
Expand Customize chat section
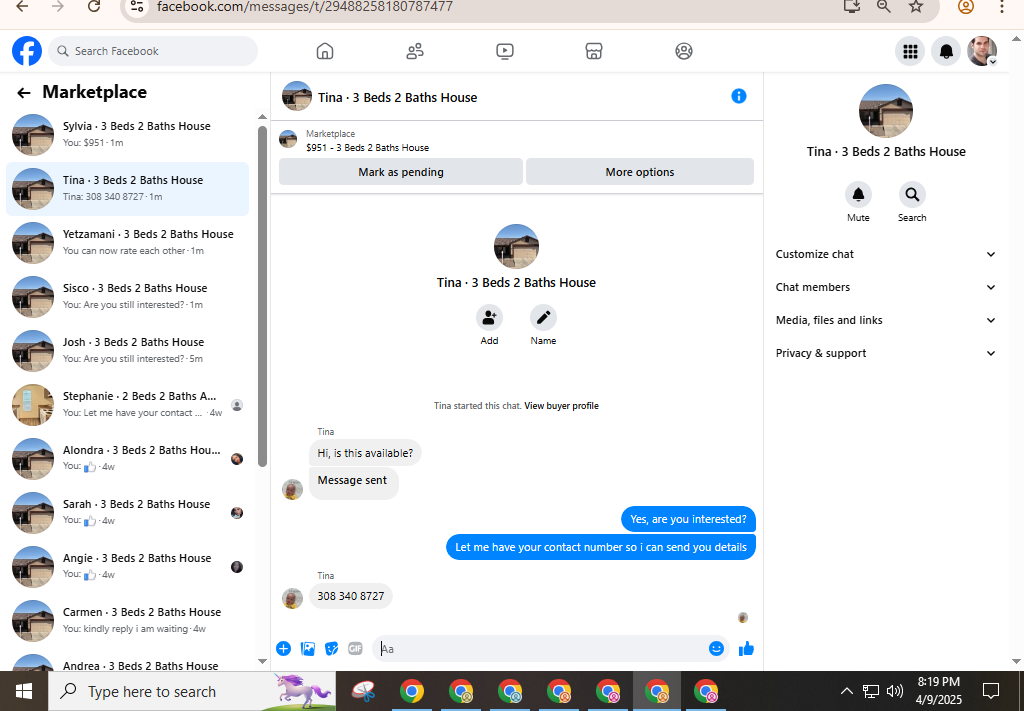point(886,255)
